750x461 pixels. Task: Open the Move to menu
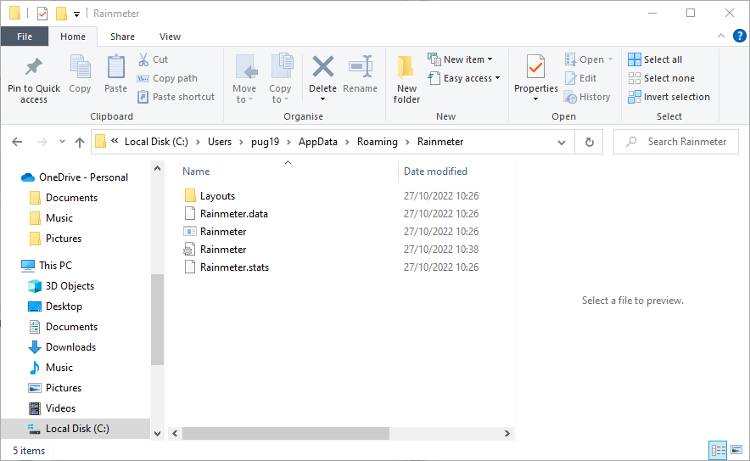[244, 79]
